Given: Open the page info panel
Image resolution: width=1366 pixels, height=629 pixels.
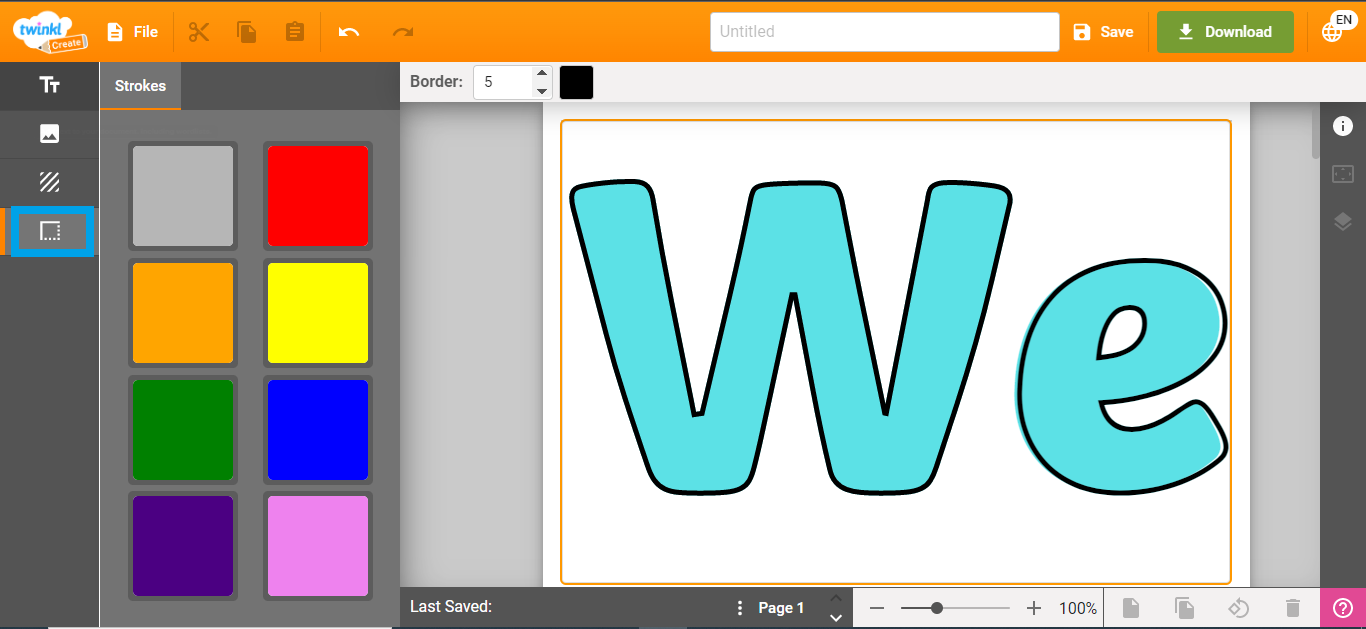Looking at the screenshot, I should (x=1342, y=126).
